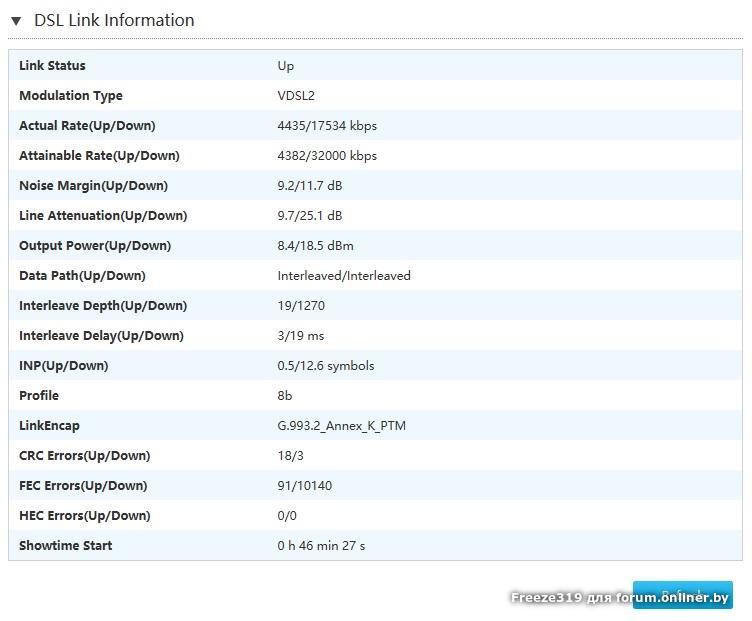Select the FEC Errors value 91/10140
Viewport: 752px width, 621px height.
[x=304, y=486]
